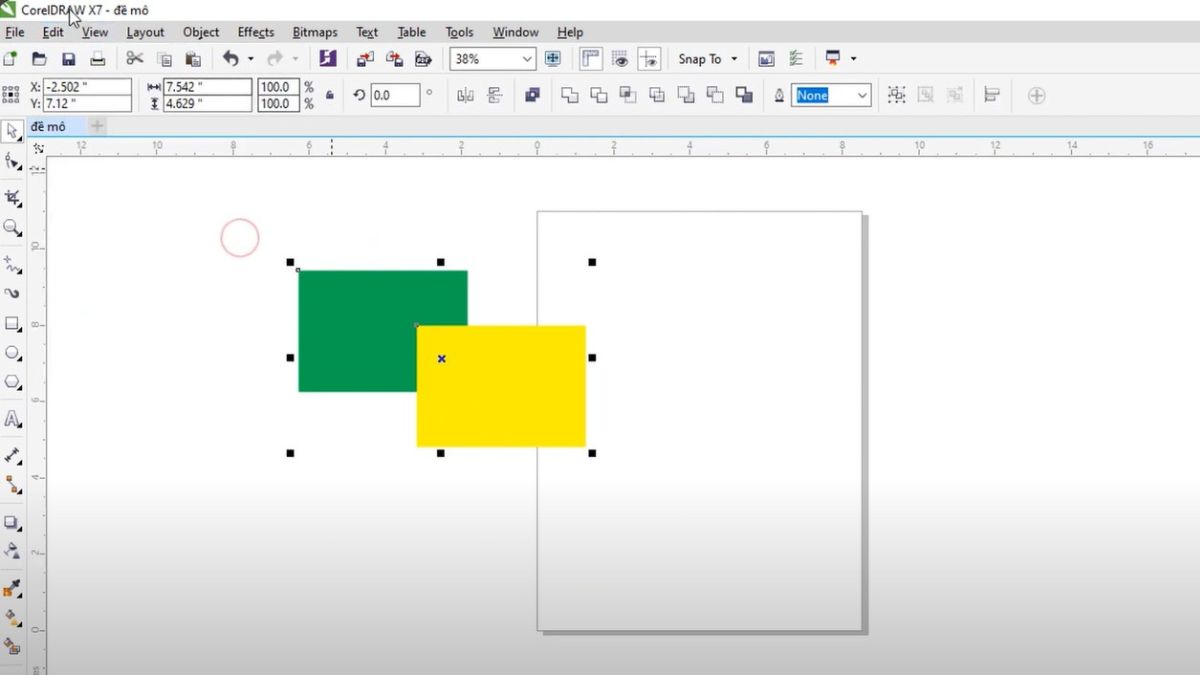Toggle Show Rulers button
Image resolution: width=1200 pixels, height=675 pixels.
pyautogui.click(x=591, y=59)
